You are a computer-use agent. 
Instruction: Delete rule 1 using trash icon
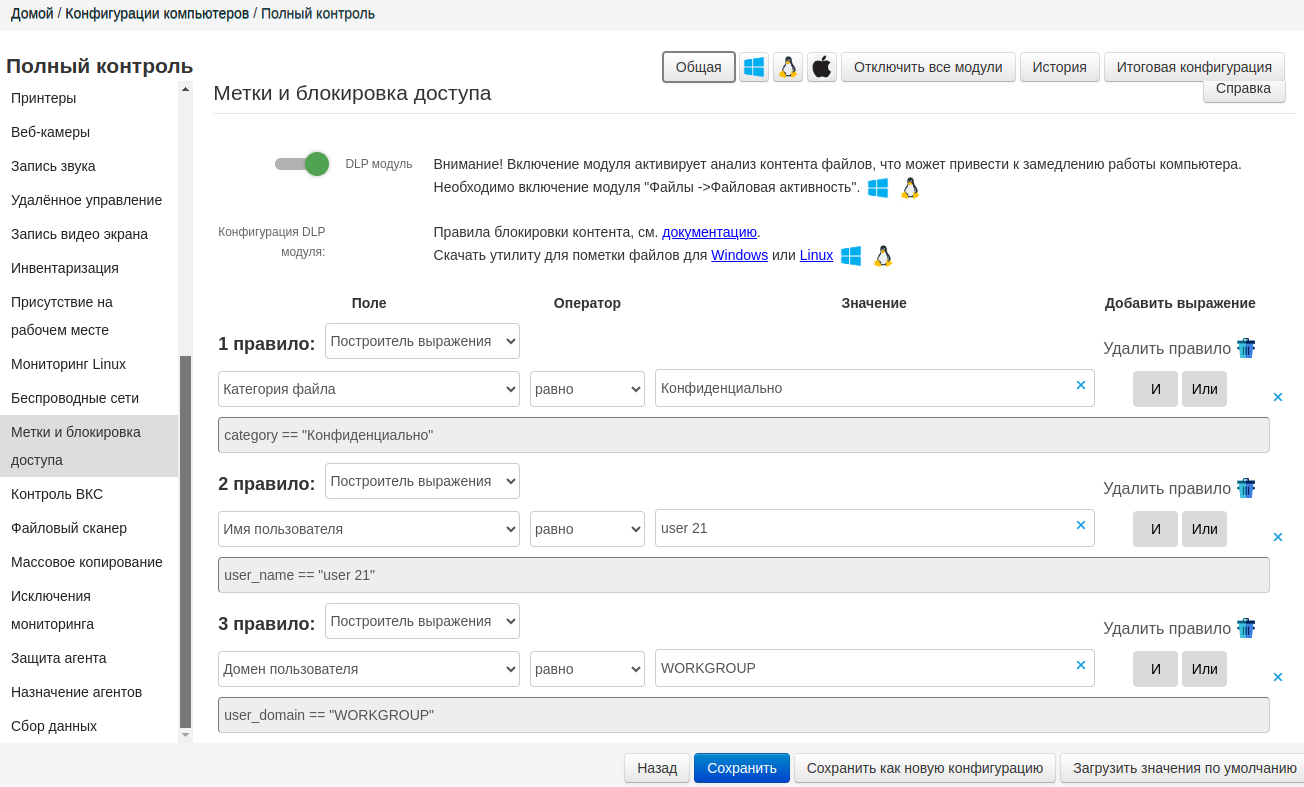1246,348
